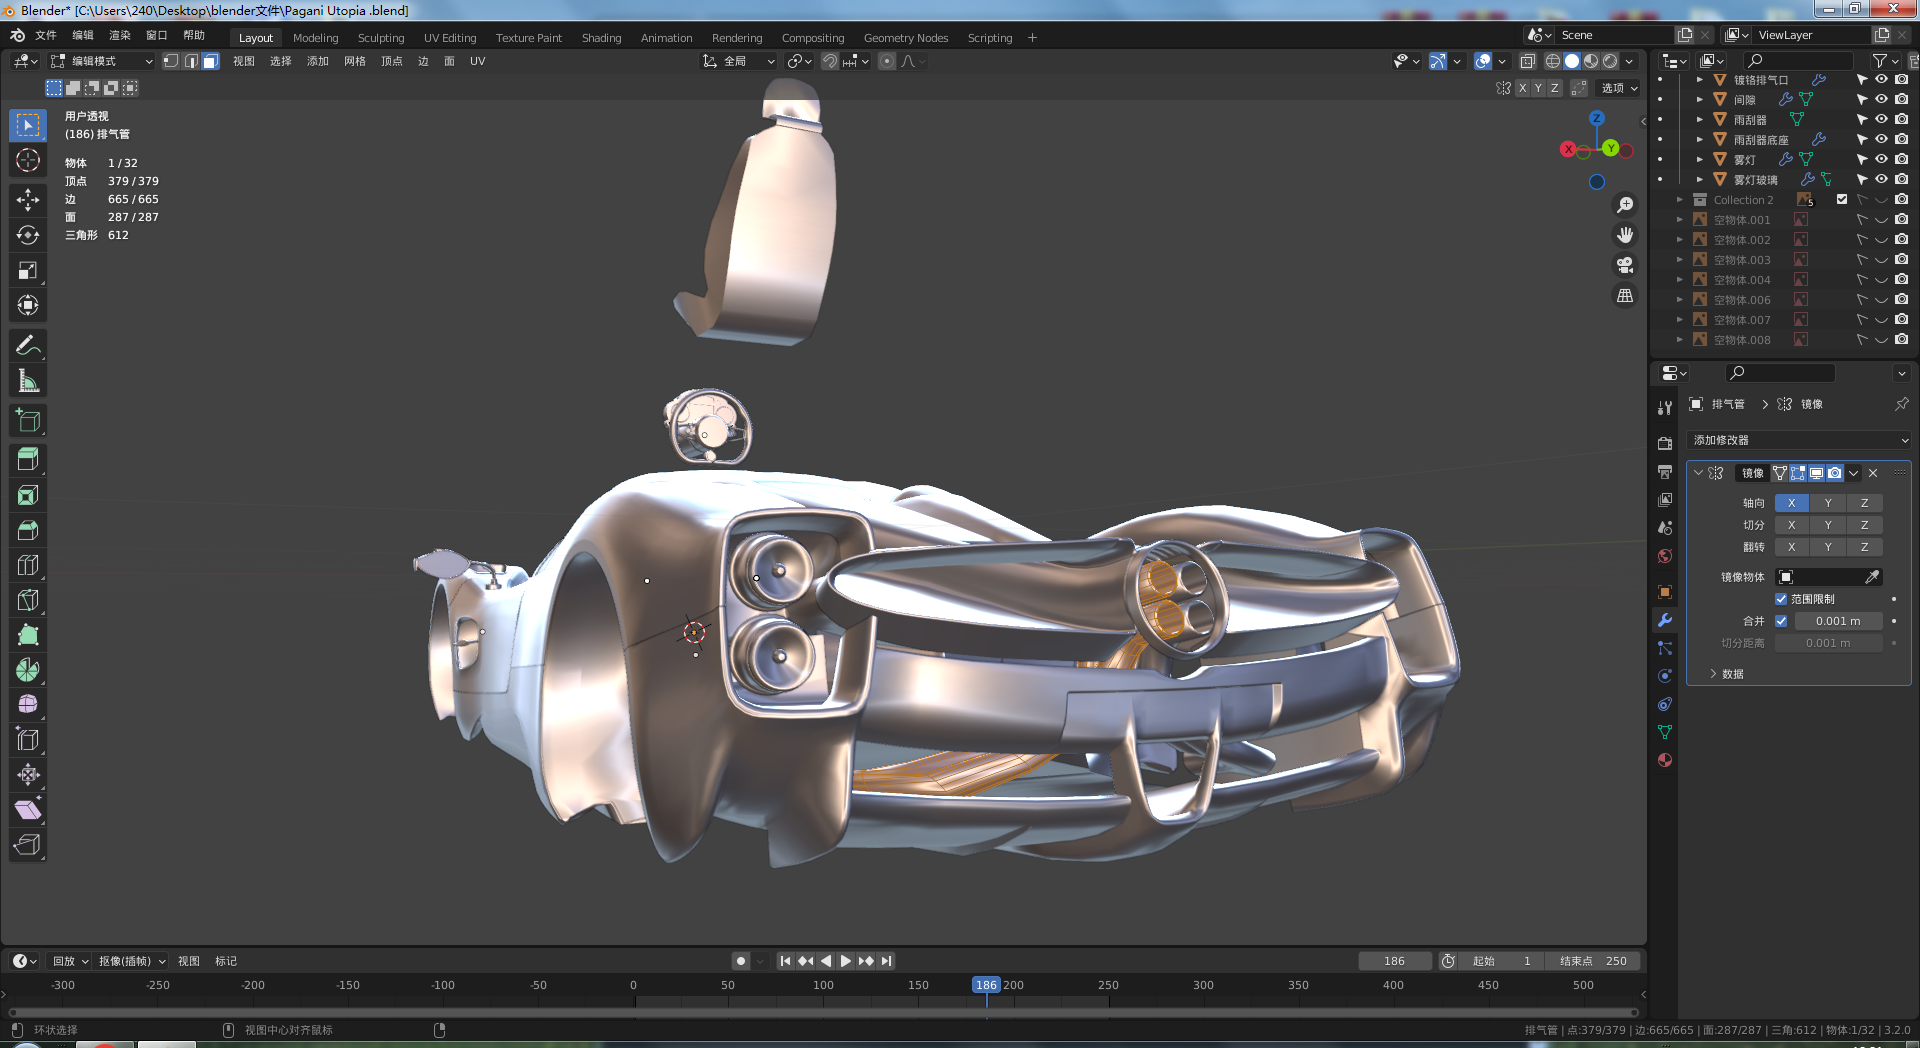Enable Y axis for the mirror 轴向
This screenshot has height=1048, width=1920.
tap(1828, 503)
